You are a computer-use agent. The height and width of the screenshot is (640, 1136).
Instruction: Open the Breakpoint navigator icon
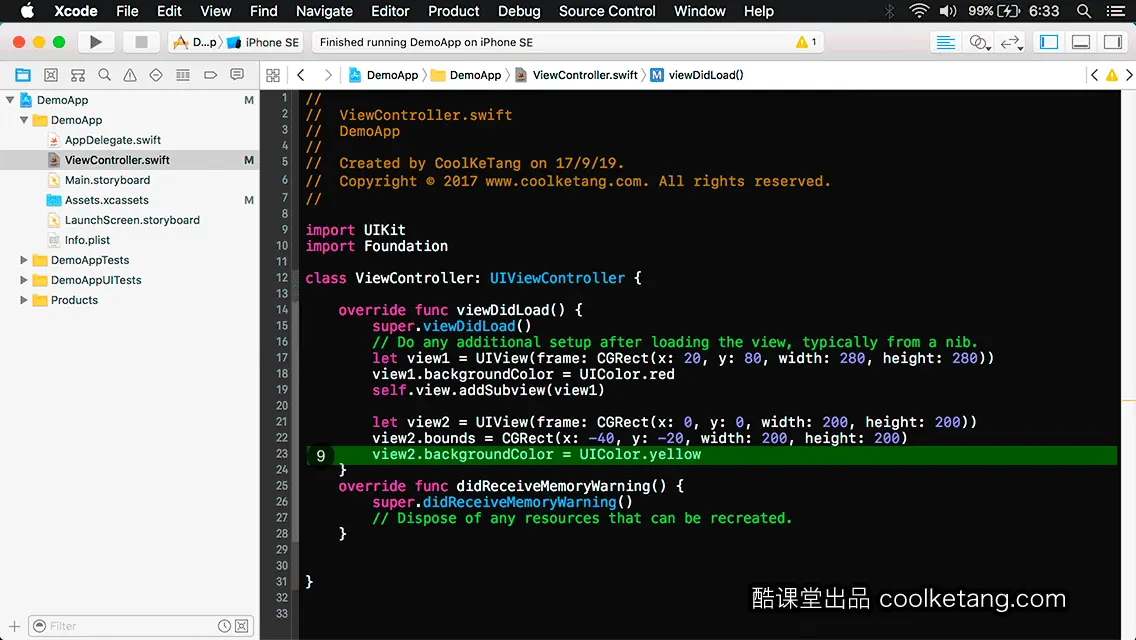210,75
